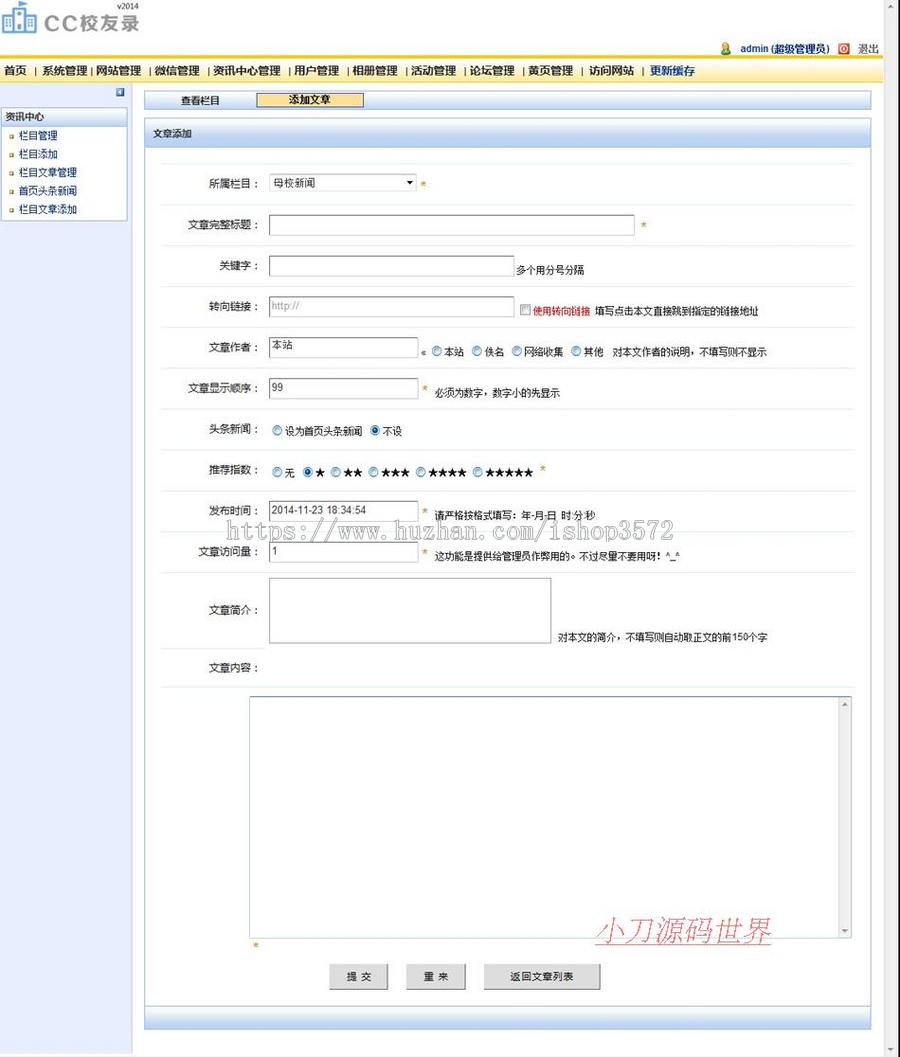Click the bullet icon beside 栏目管理
900x1057 pixels.
pyautogui.click(x=11, y=135)
